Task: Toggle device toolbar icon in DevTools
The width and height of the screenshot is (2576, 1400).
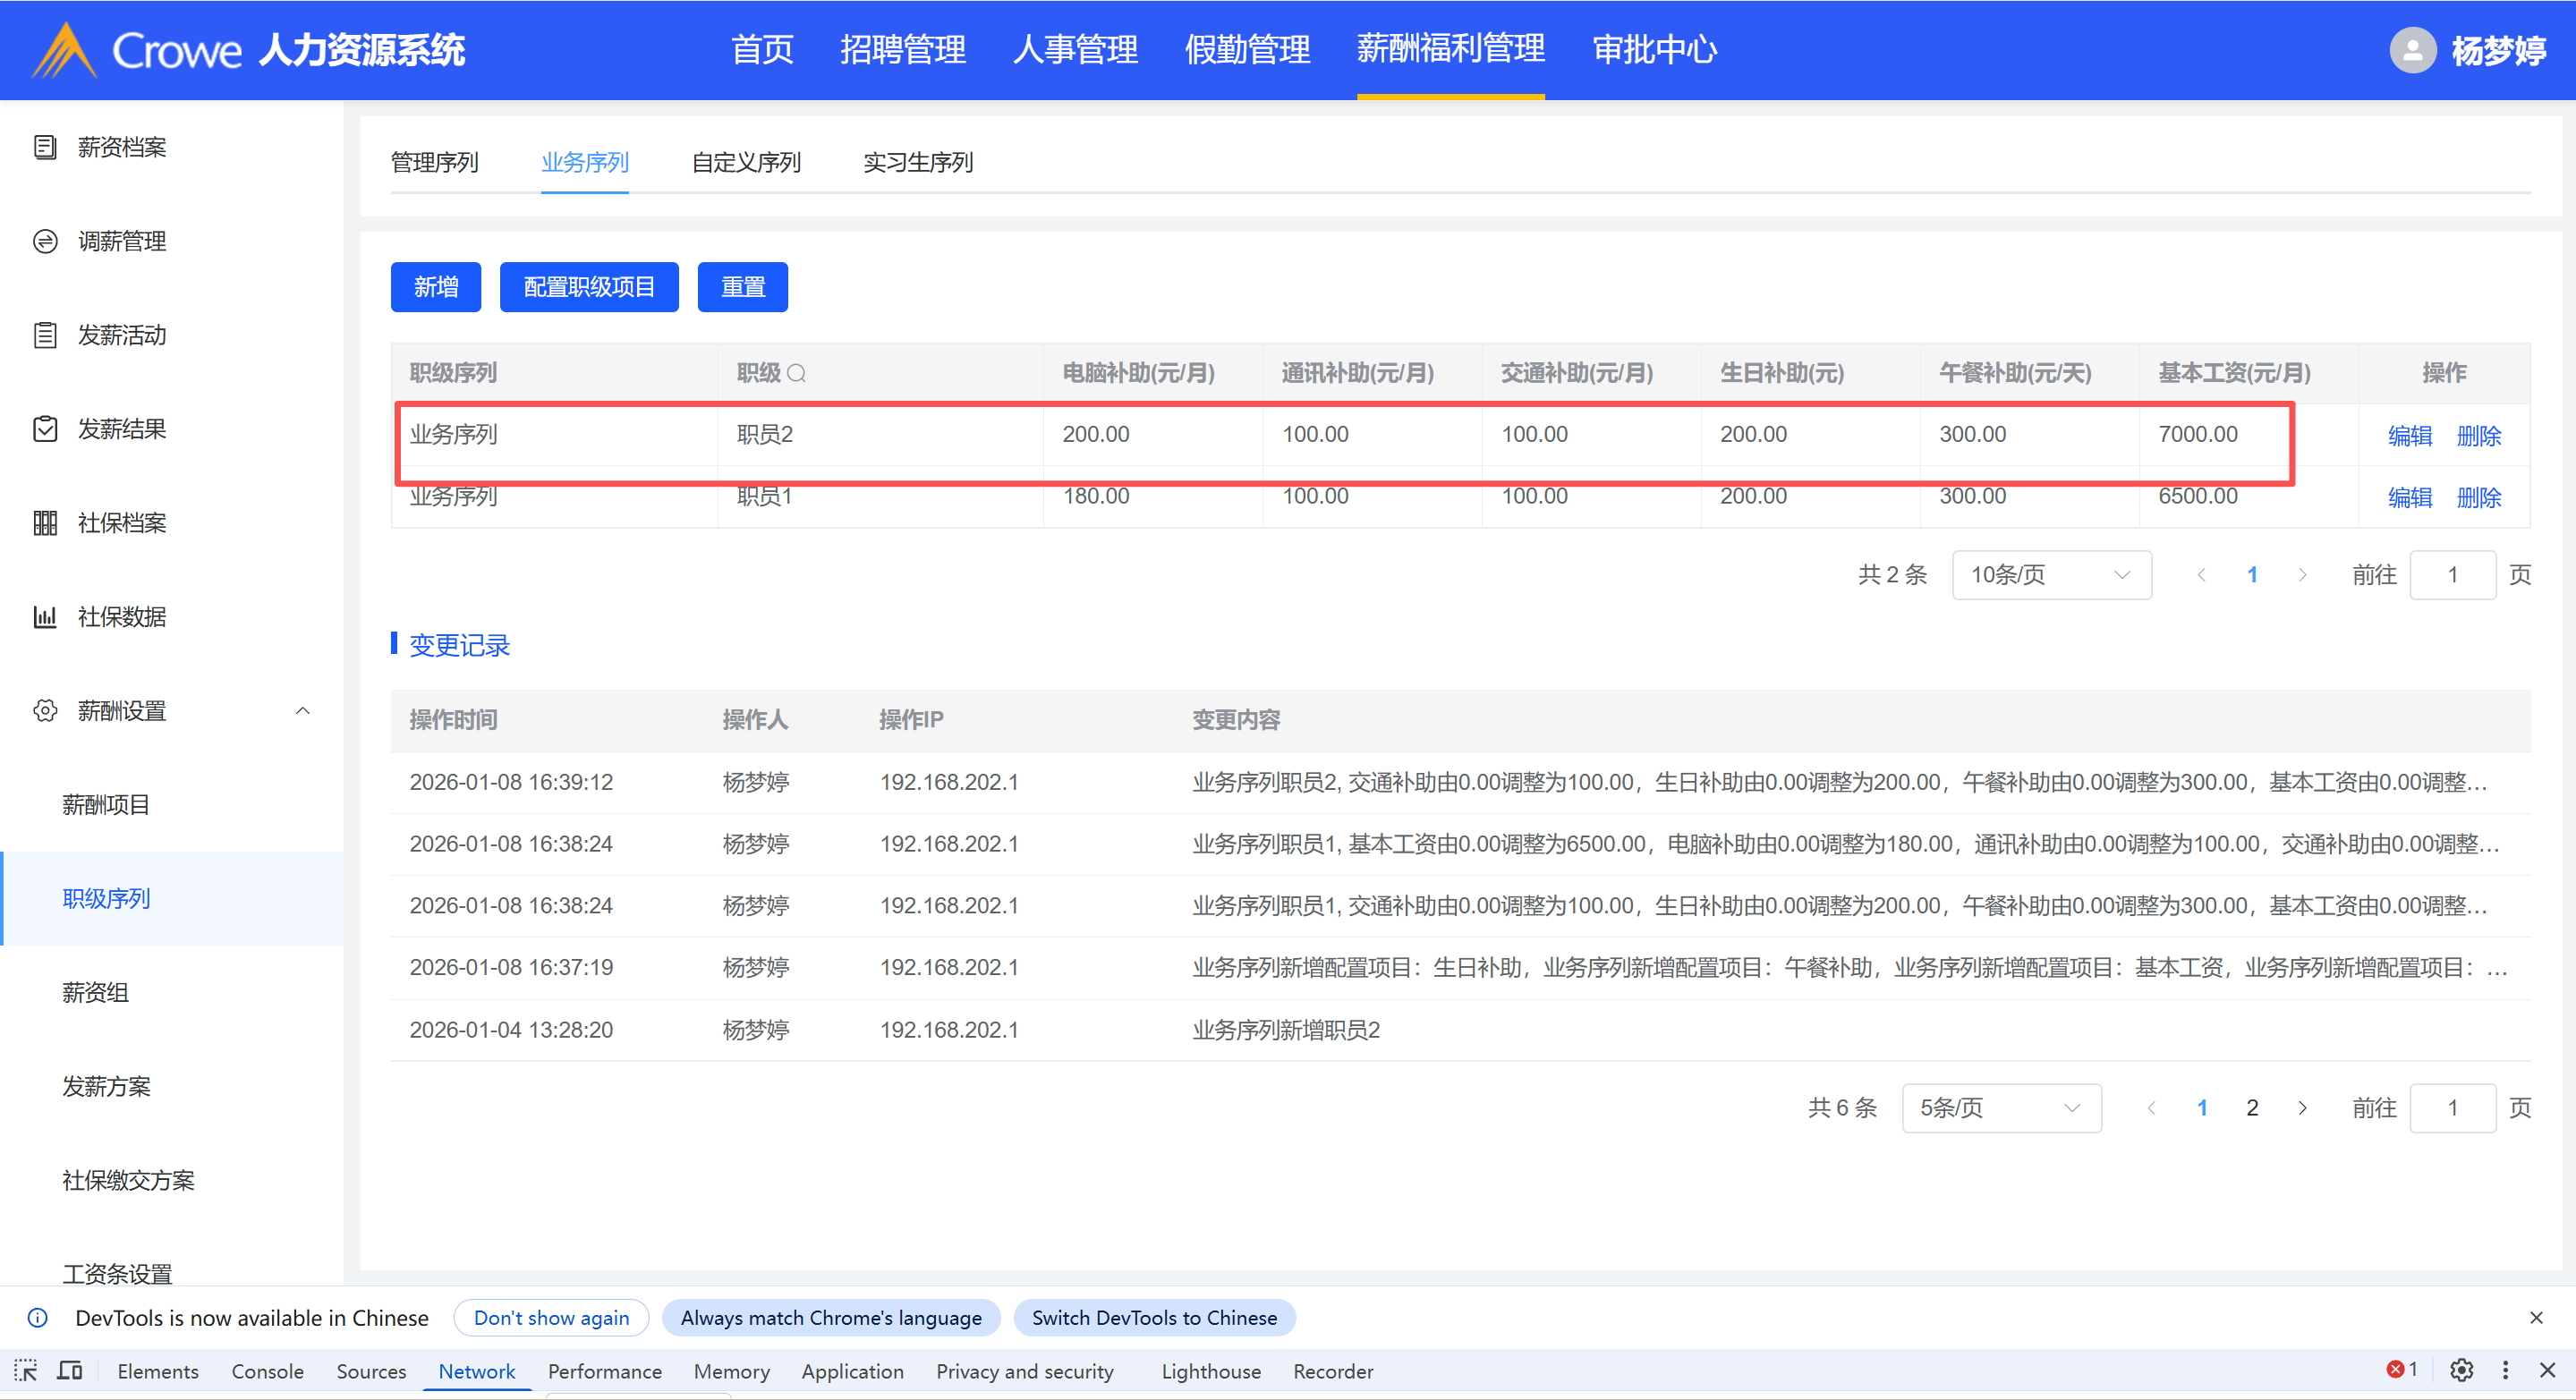Action: [x=69, y=1371]
